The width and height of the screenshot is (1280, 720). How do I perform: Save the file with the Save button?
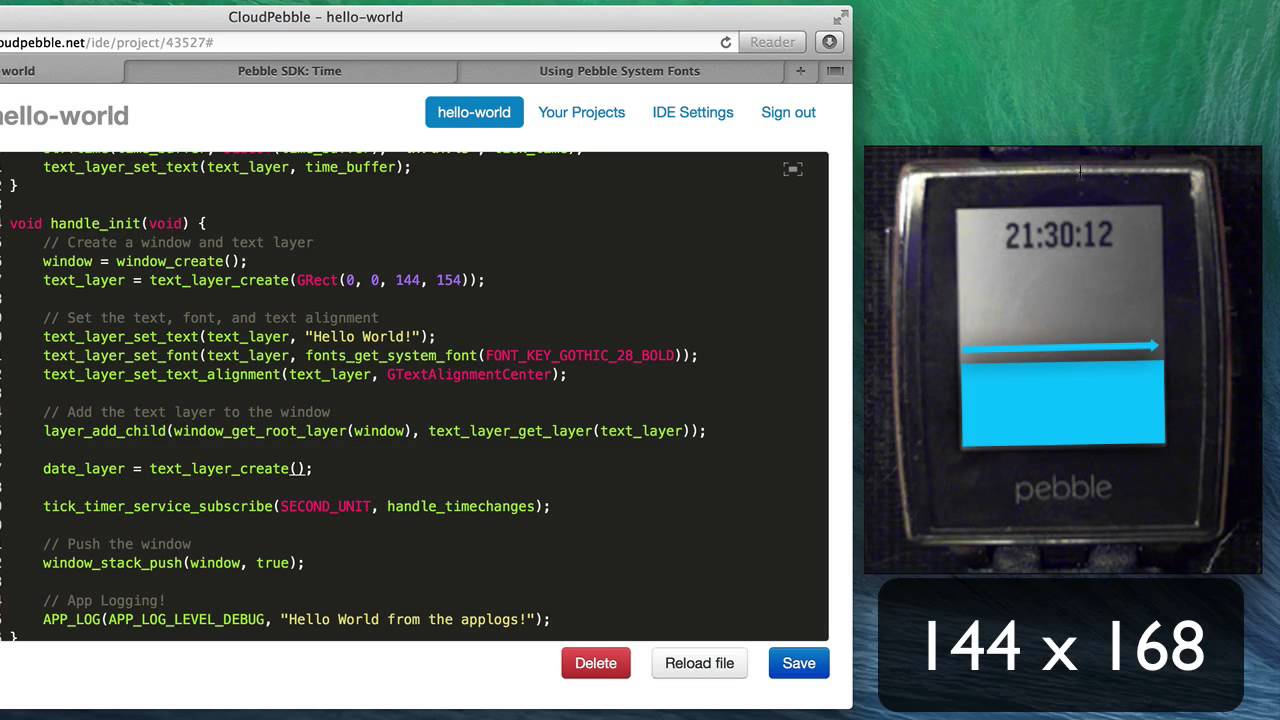coord(799,663)
